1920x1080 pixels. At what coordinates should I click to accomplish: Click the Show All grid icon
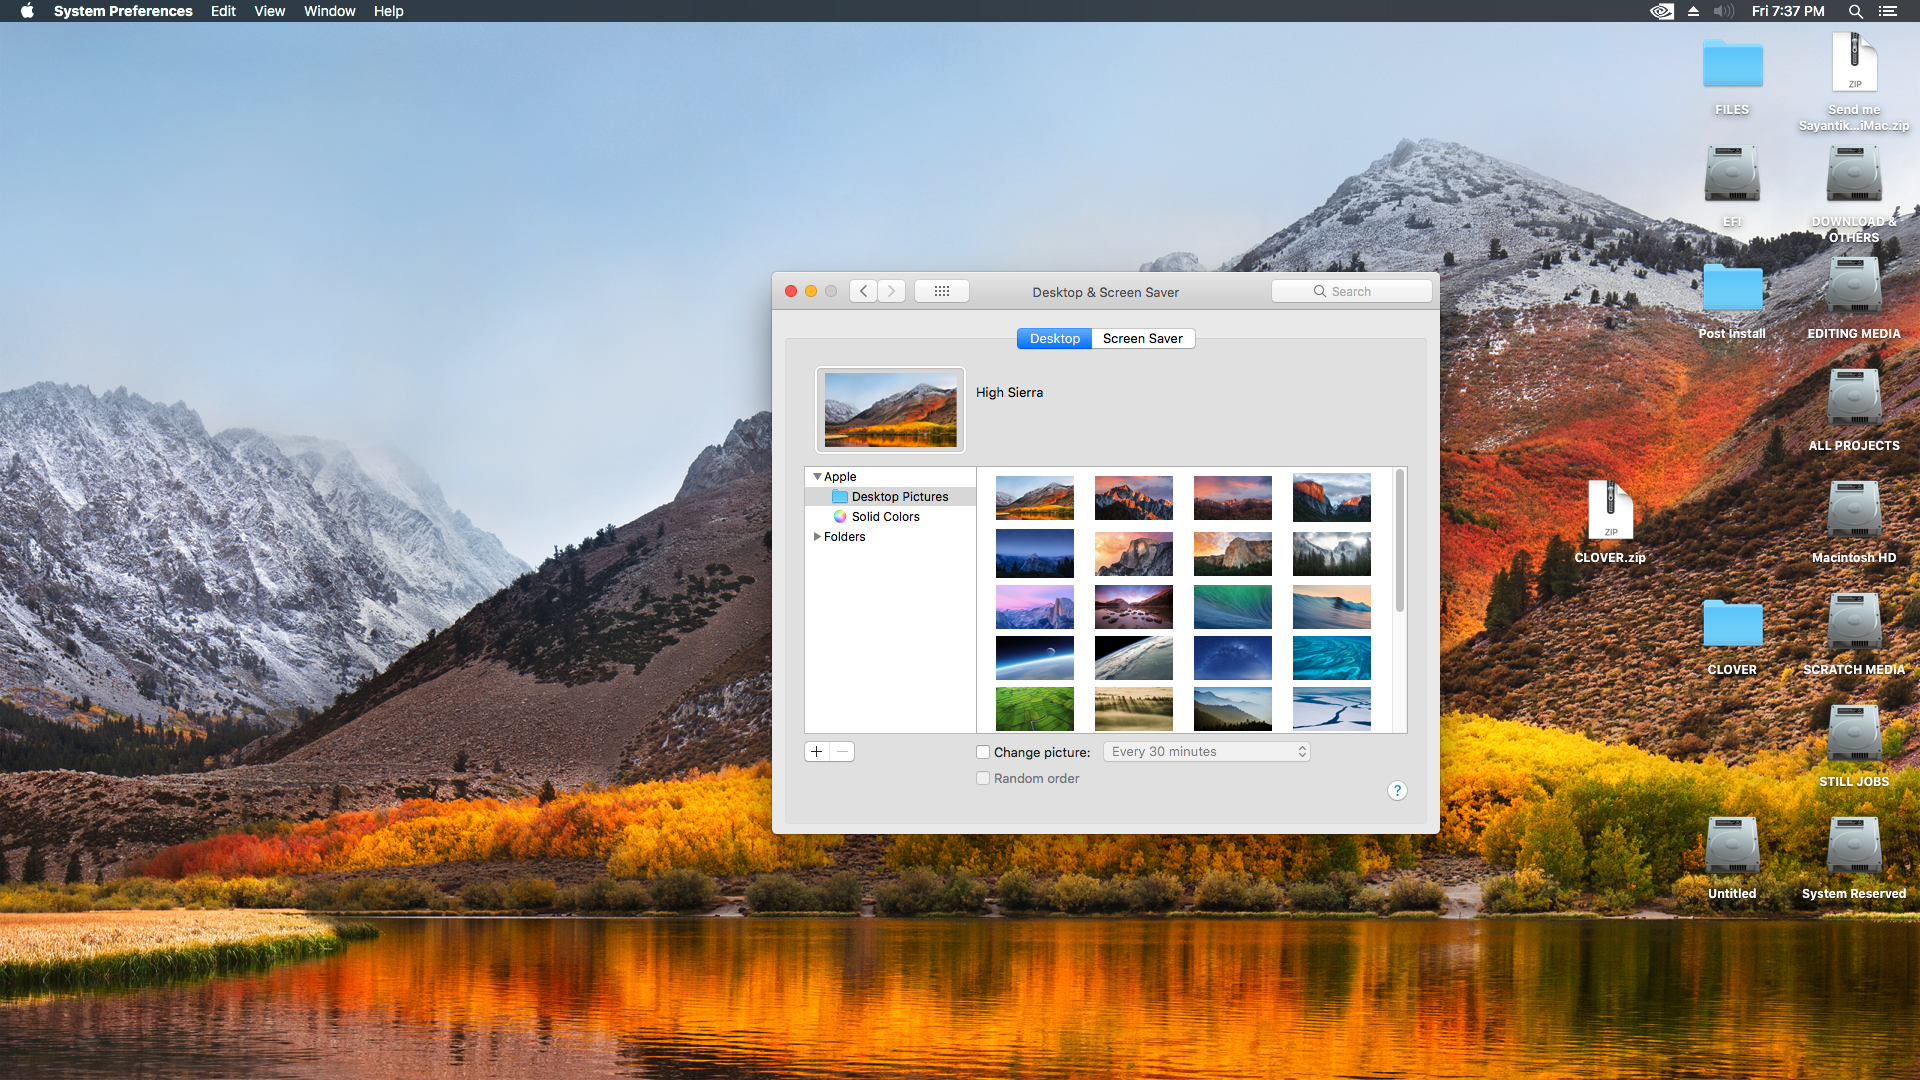pos(941,291)
